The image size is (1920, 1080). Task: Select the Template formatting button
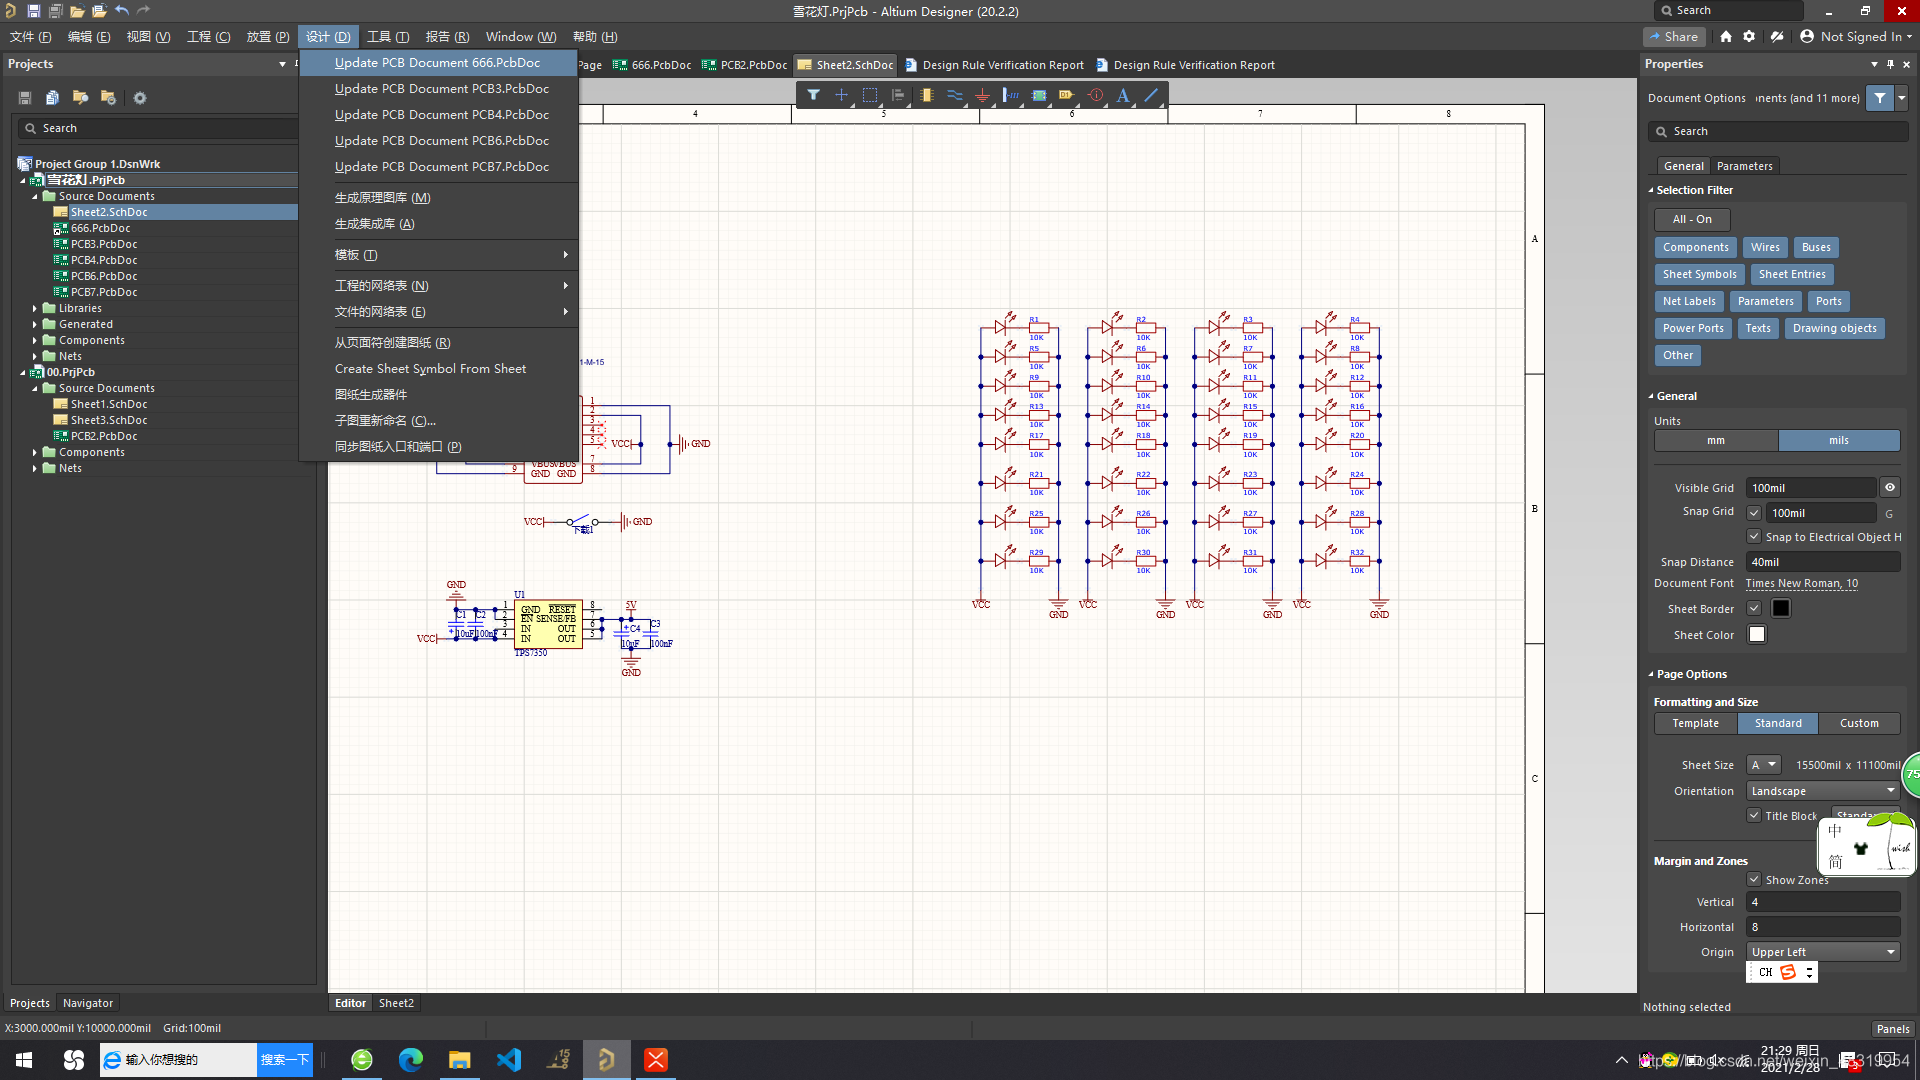[x=1696, y=723]
